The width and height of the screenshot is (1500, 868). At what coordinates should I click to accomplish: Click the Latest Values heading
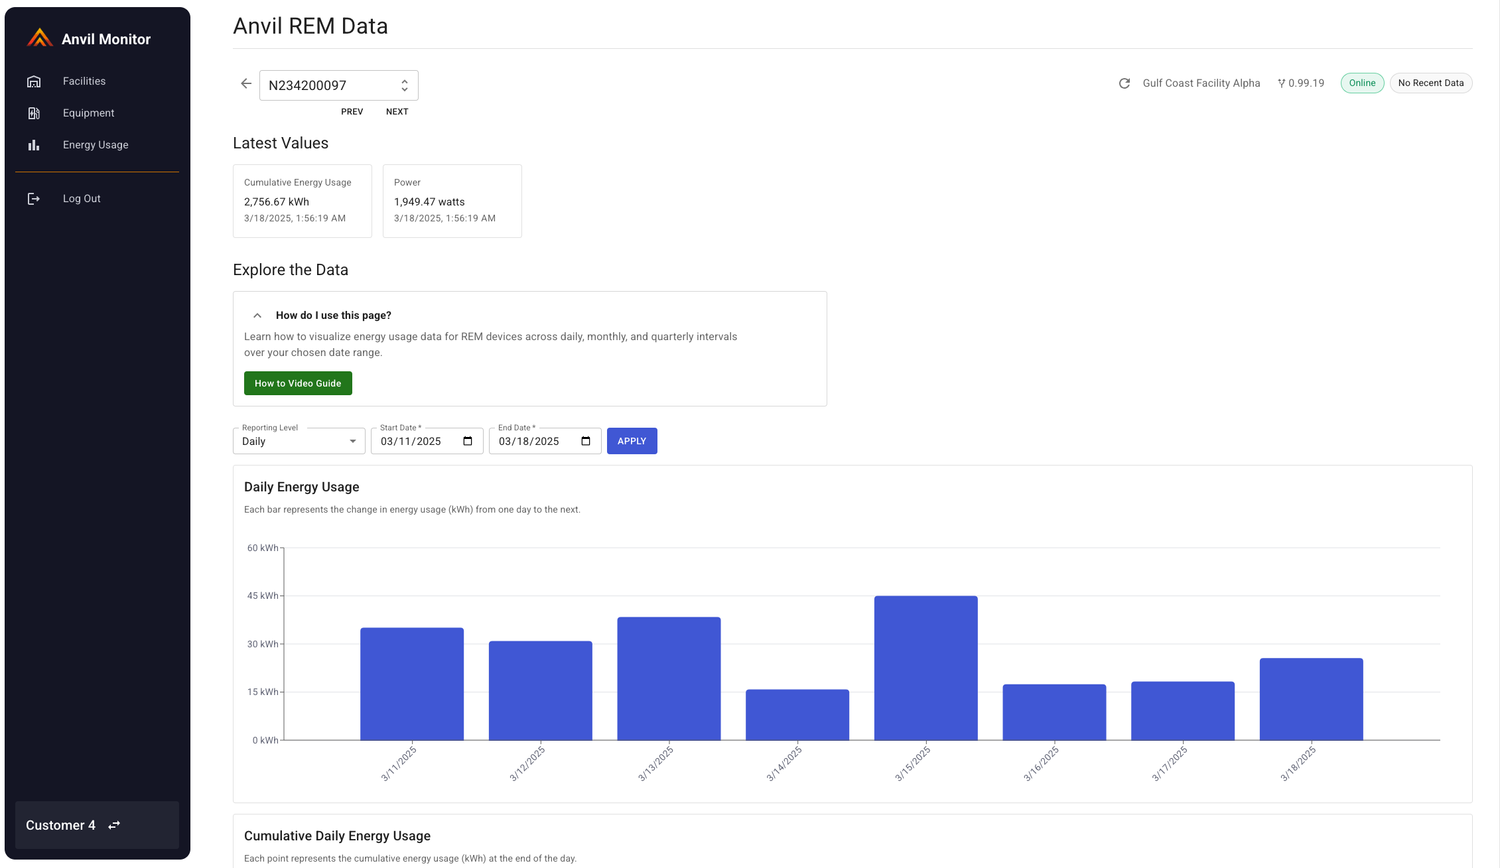[x=281, y=143]
